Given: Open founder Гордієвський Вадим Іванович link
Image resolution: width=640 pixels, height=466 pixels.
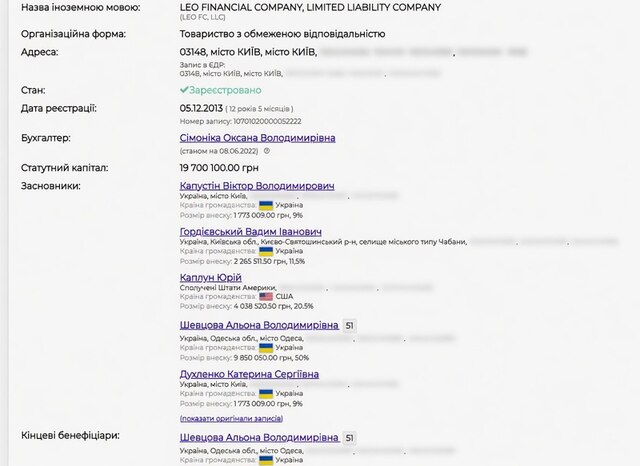Looking at the screenshot, I should click(x=251, y=232).
